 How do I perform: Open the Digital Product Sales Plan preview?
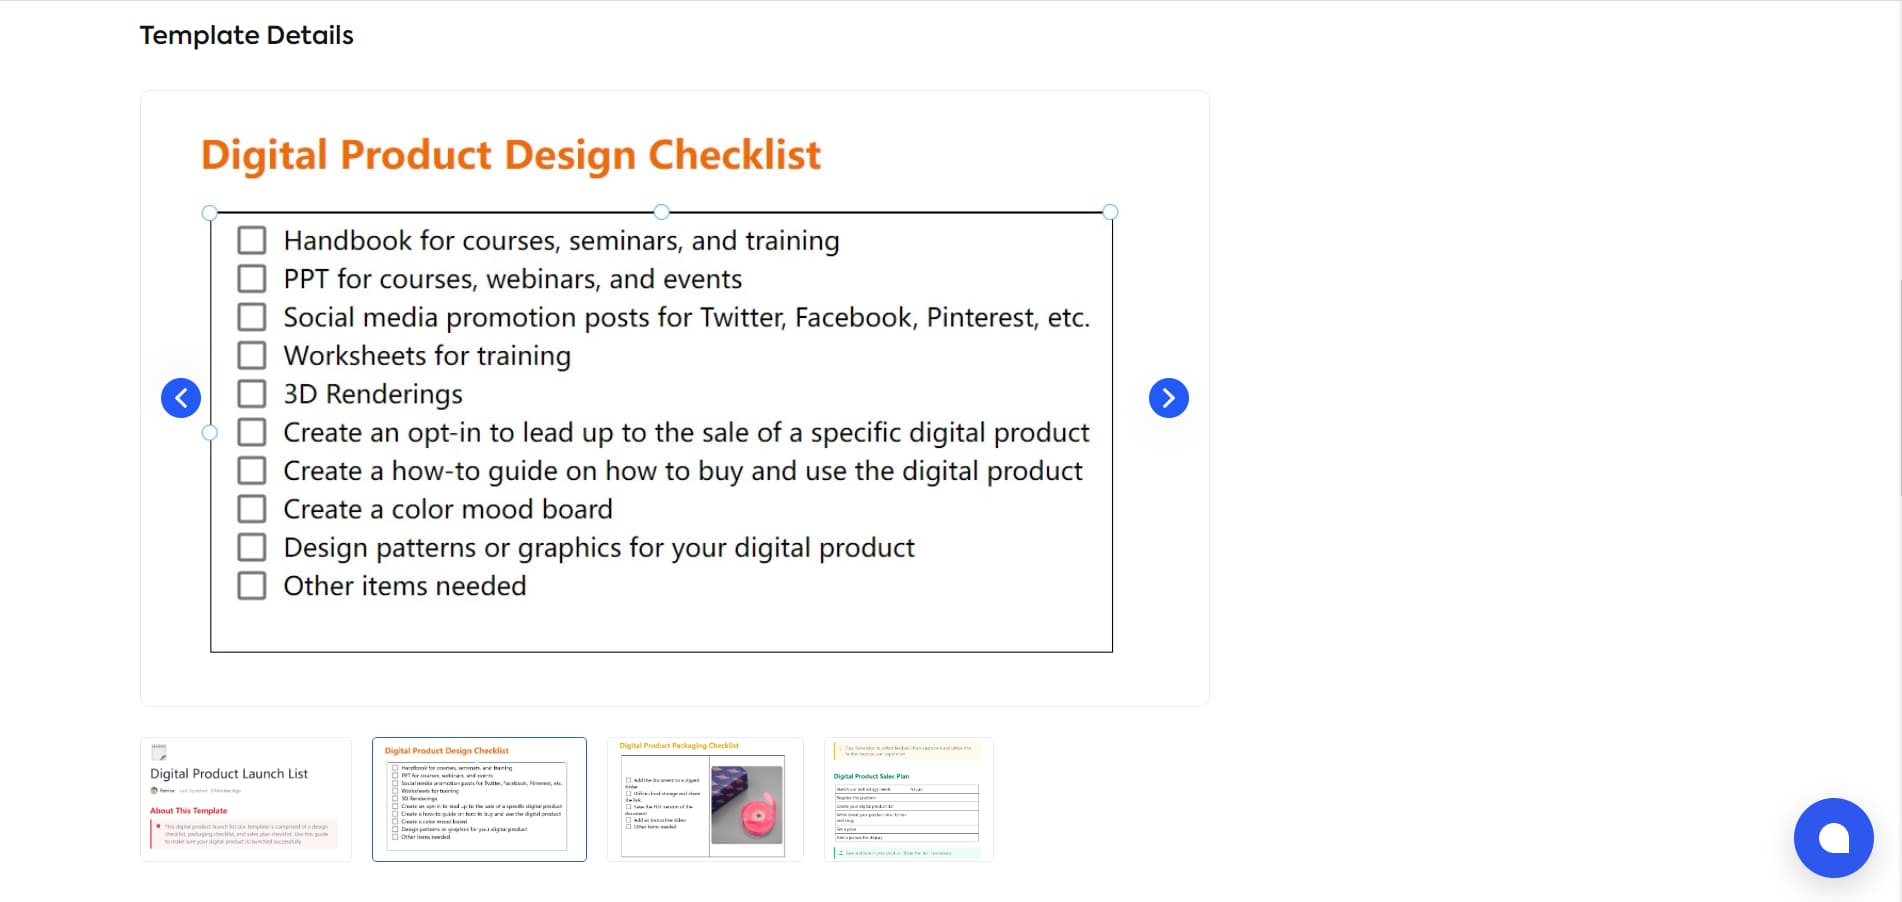pos(908,798)
